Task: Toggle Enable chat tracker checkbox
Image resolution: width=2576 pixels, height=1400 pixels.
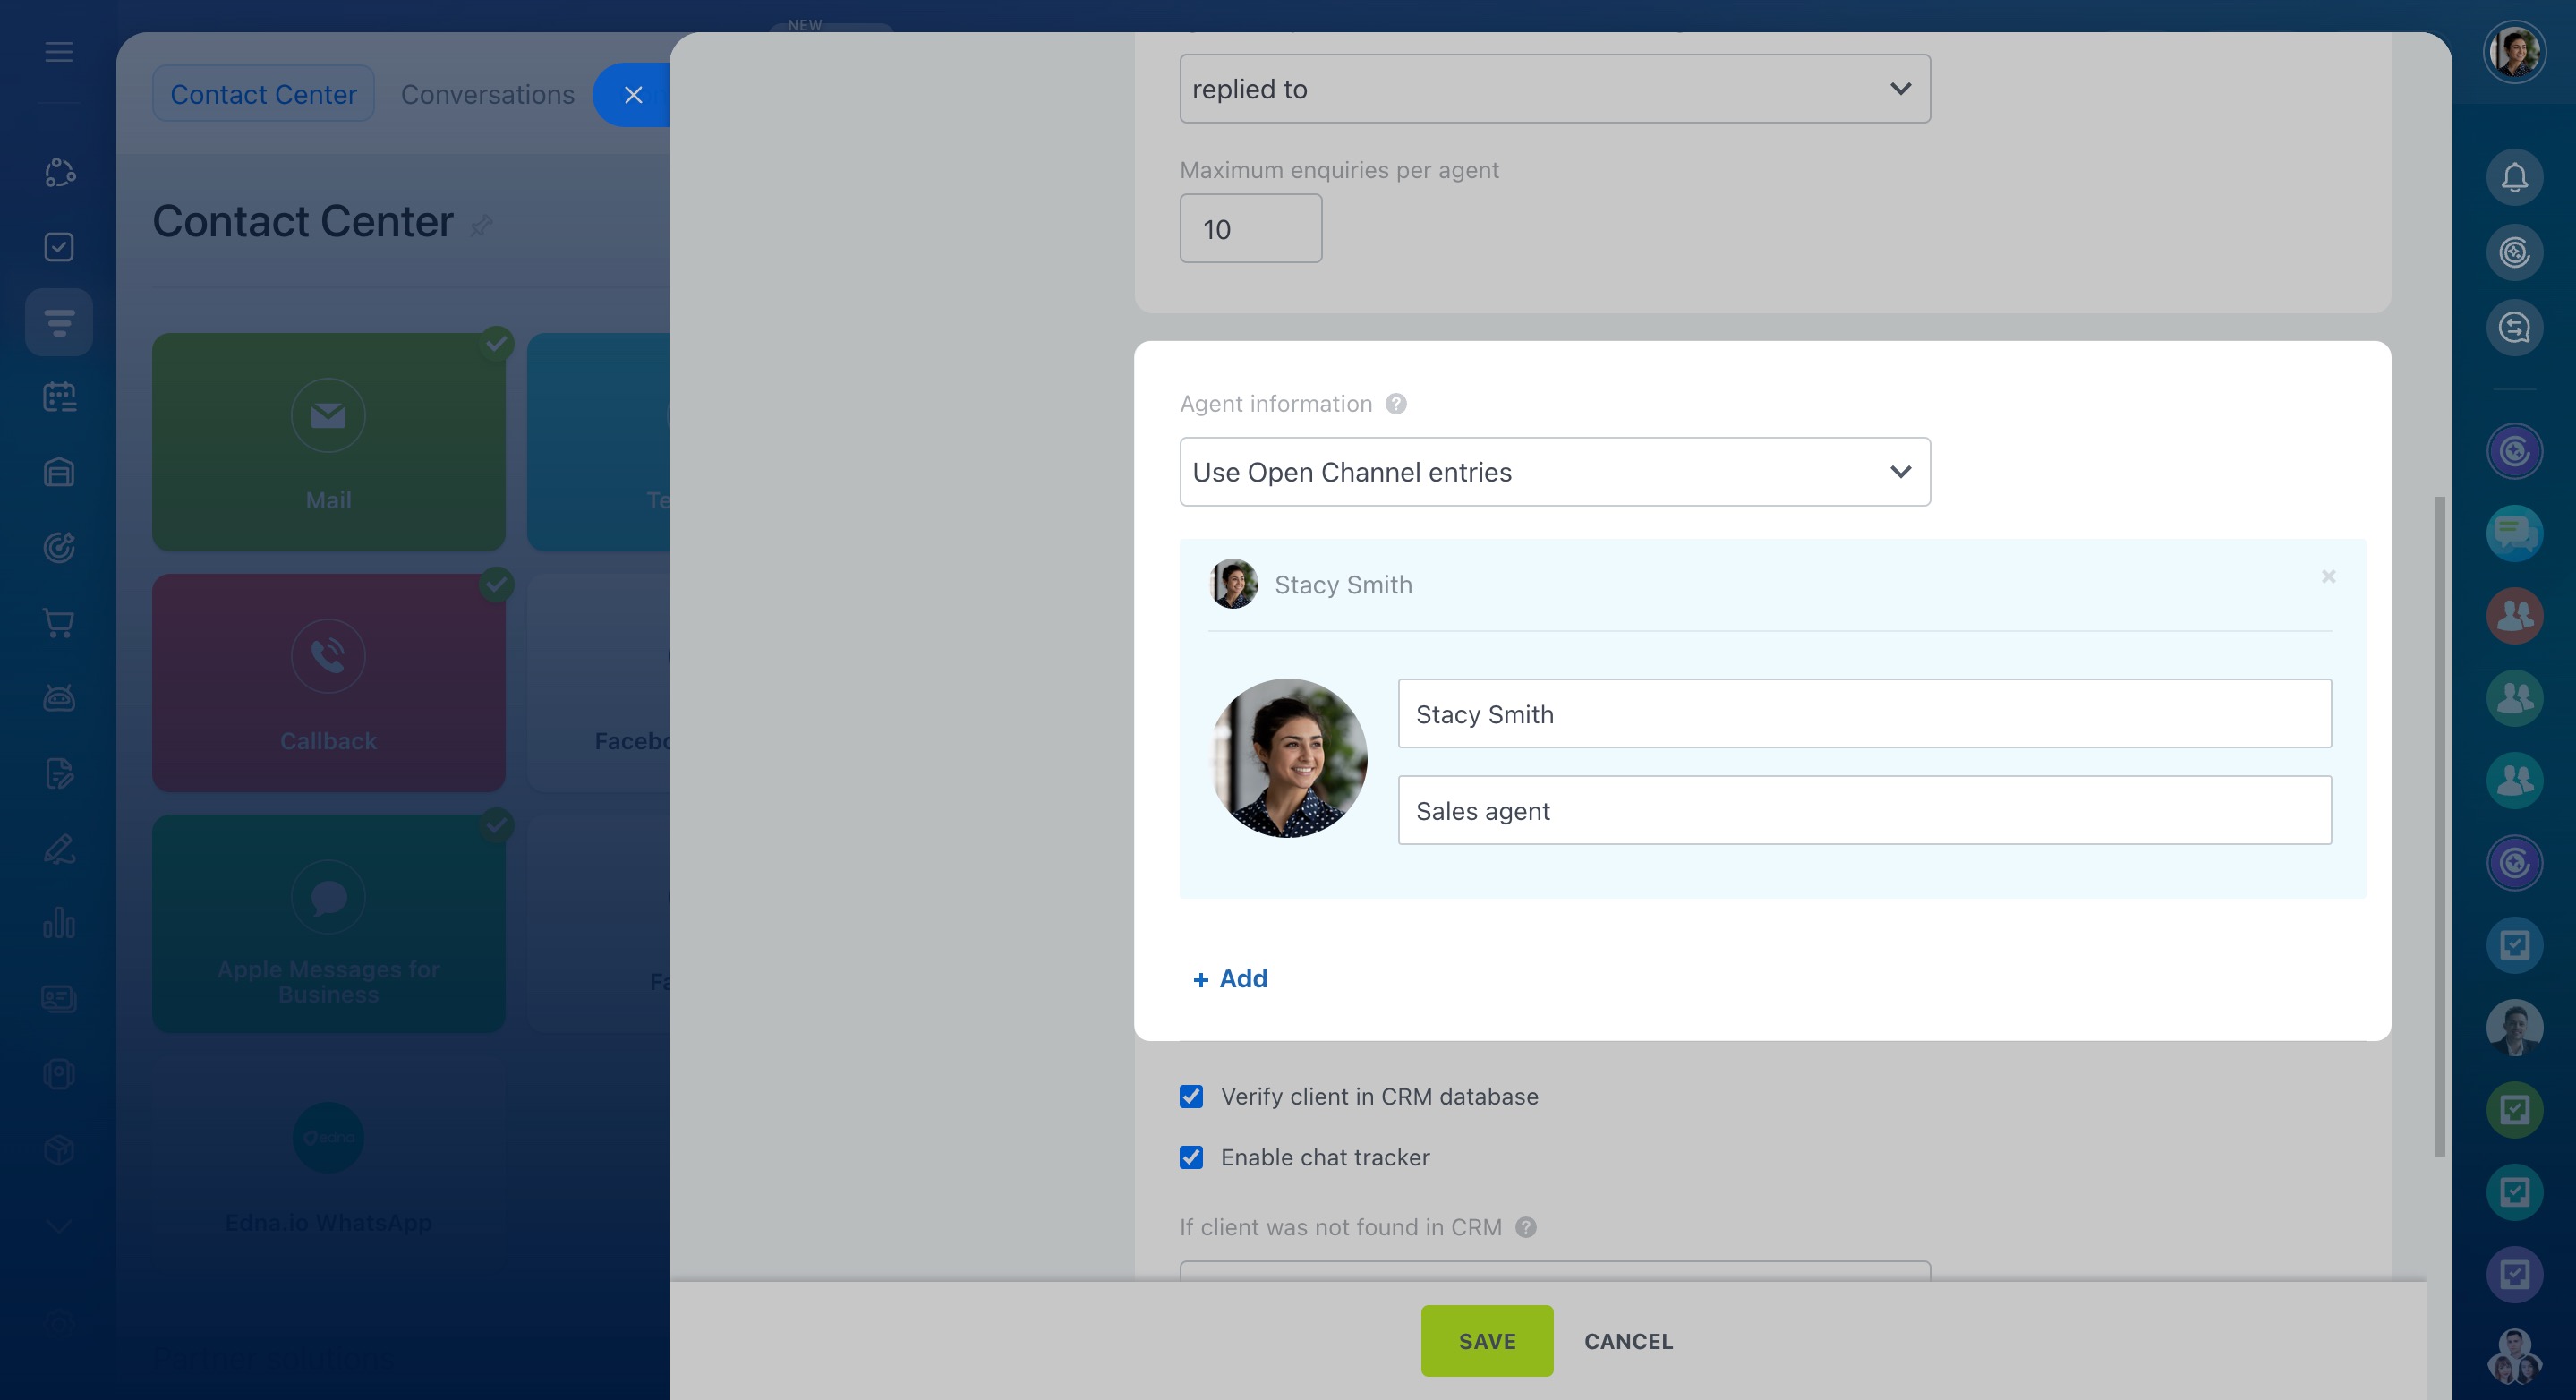Action: (1191, 1158)
